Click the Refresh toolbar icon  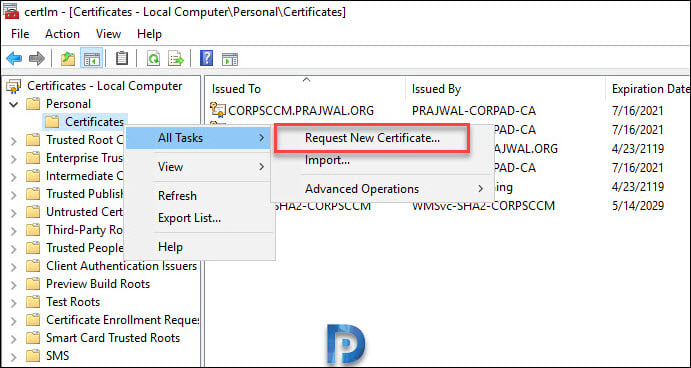153,59
